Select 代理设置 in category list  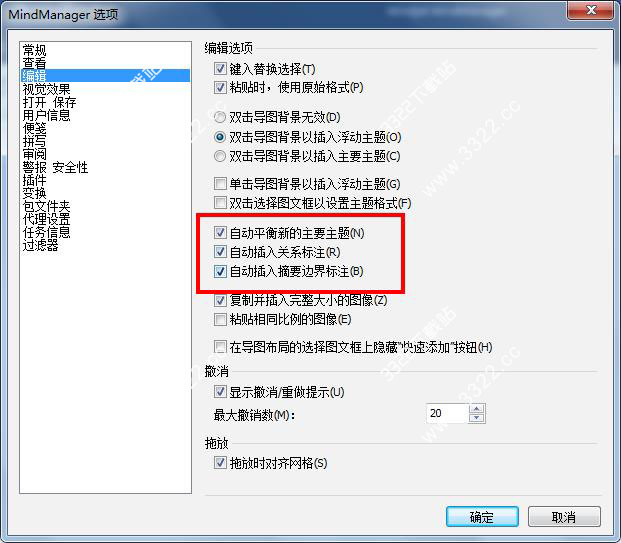click(x=46, y=219)
